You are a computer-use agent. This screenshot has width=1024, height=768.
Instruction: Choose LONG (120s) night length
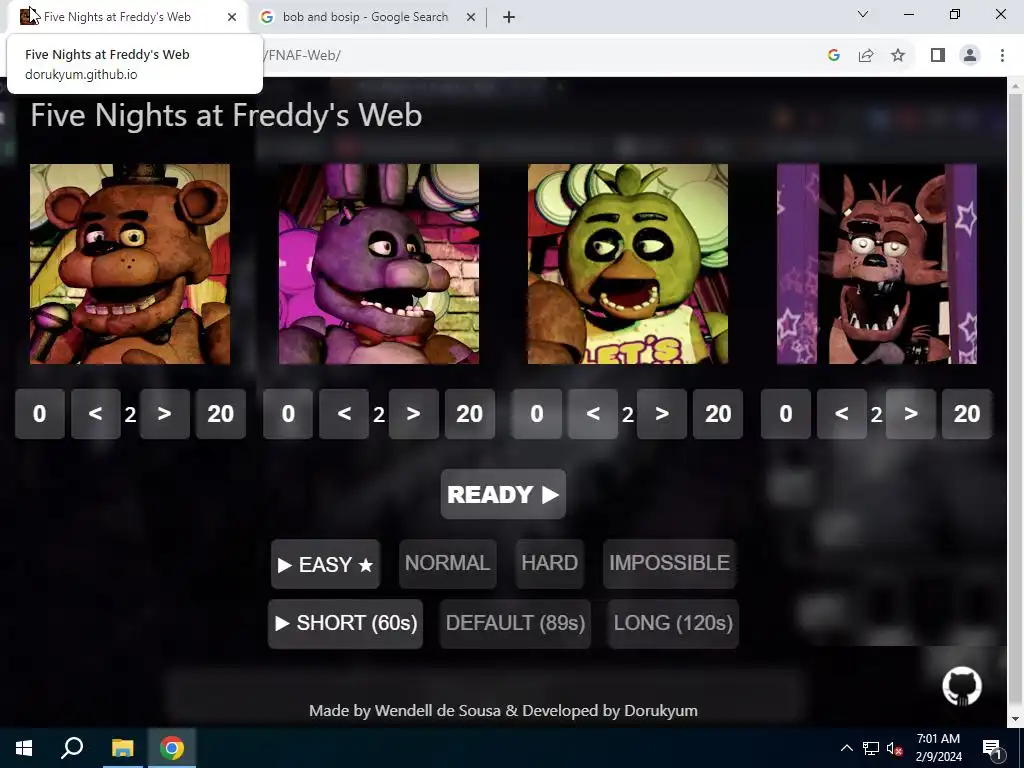[x=673, y=624]
